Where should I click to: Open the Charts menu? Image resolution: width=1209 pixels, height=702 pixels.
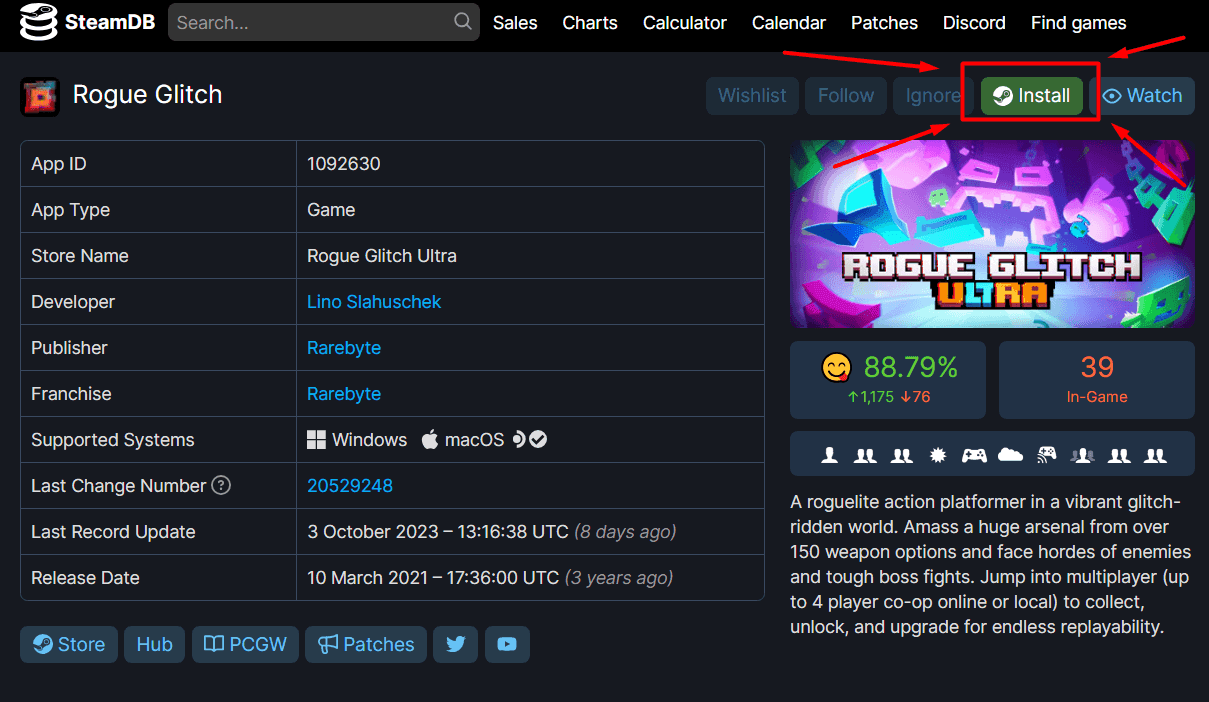(x=590, y=22)
